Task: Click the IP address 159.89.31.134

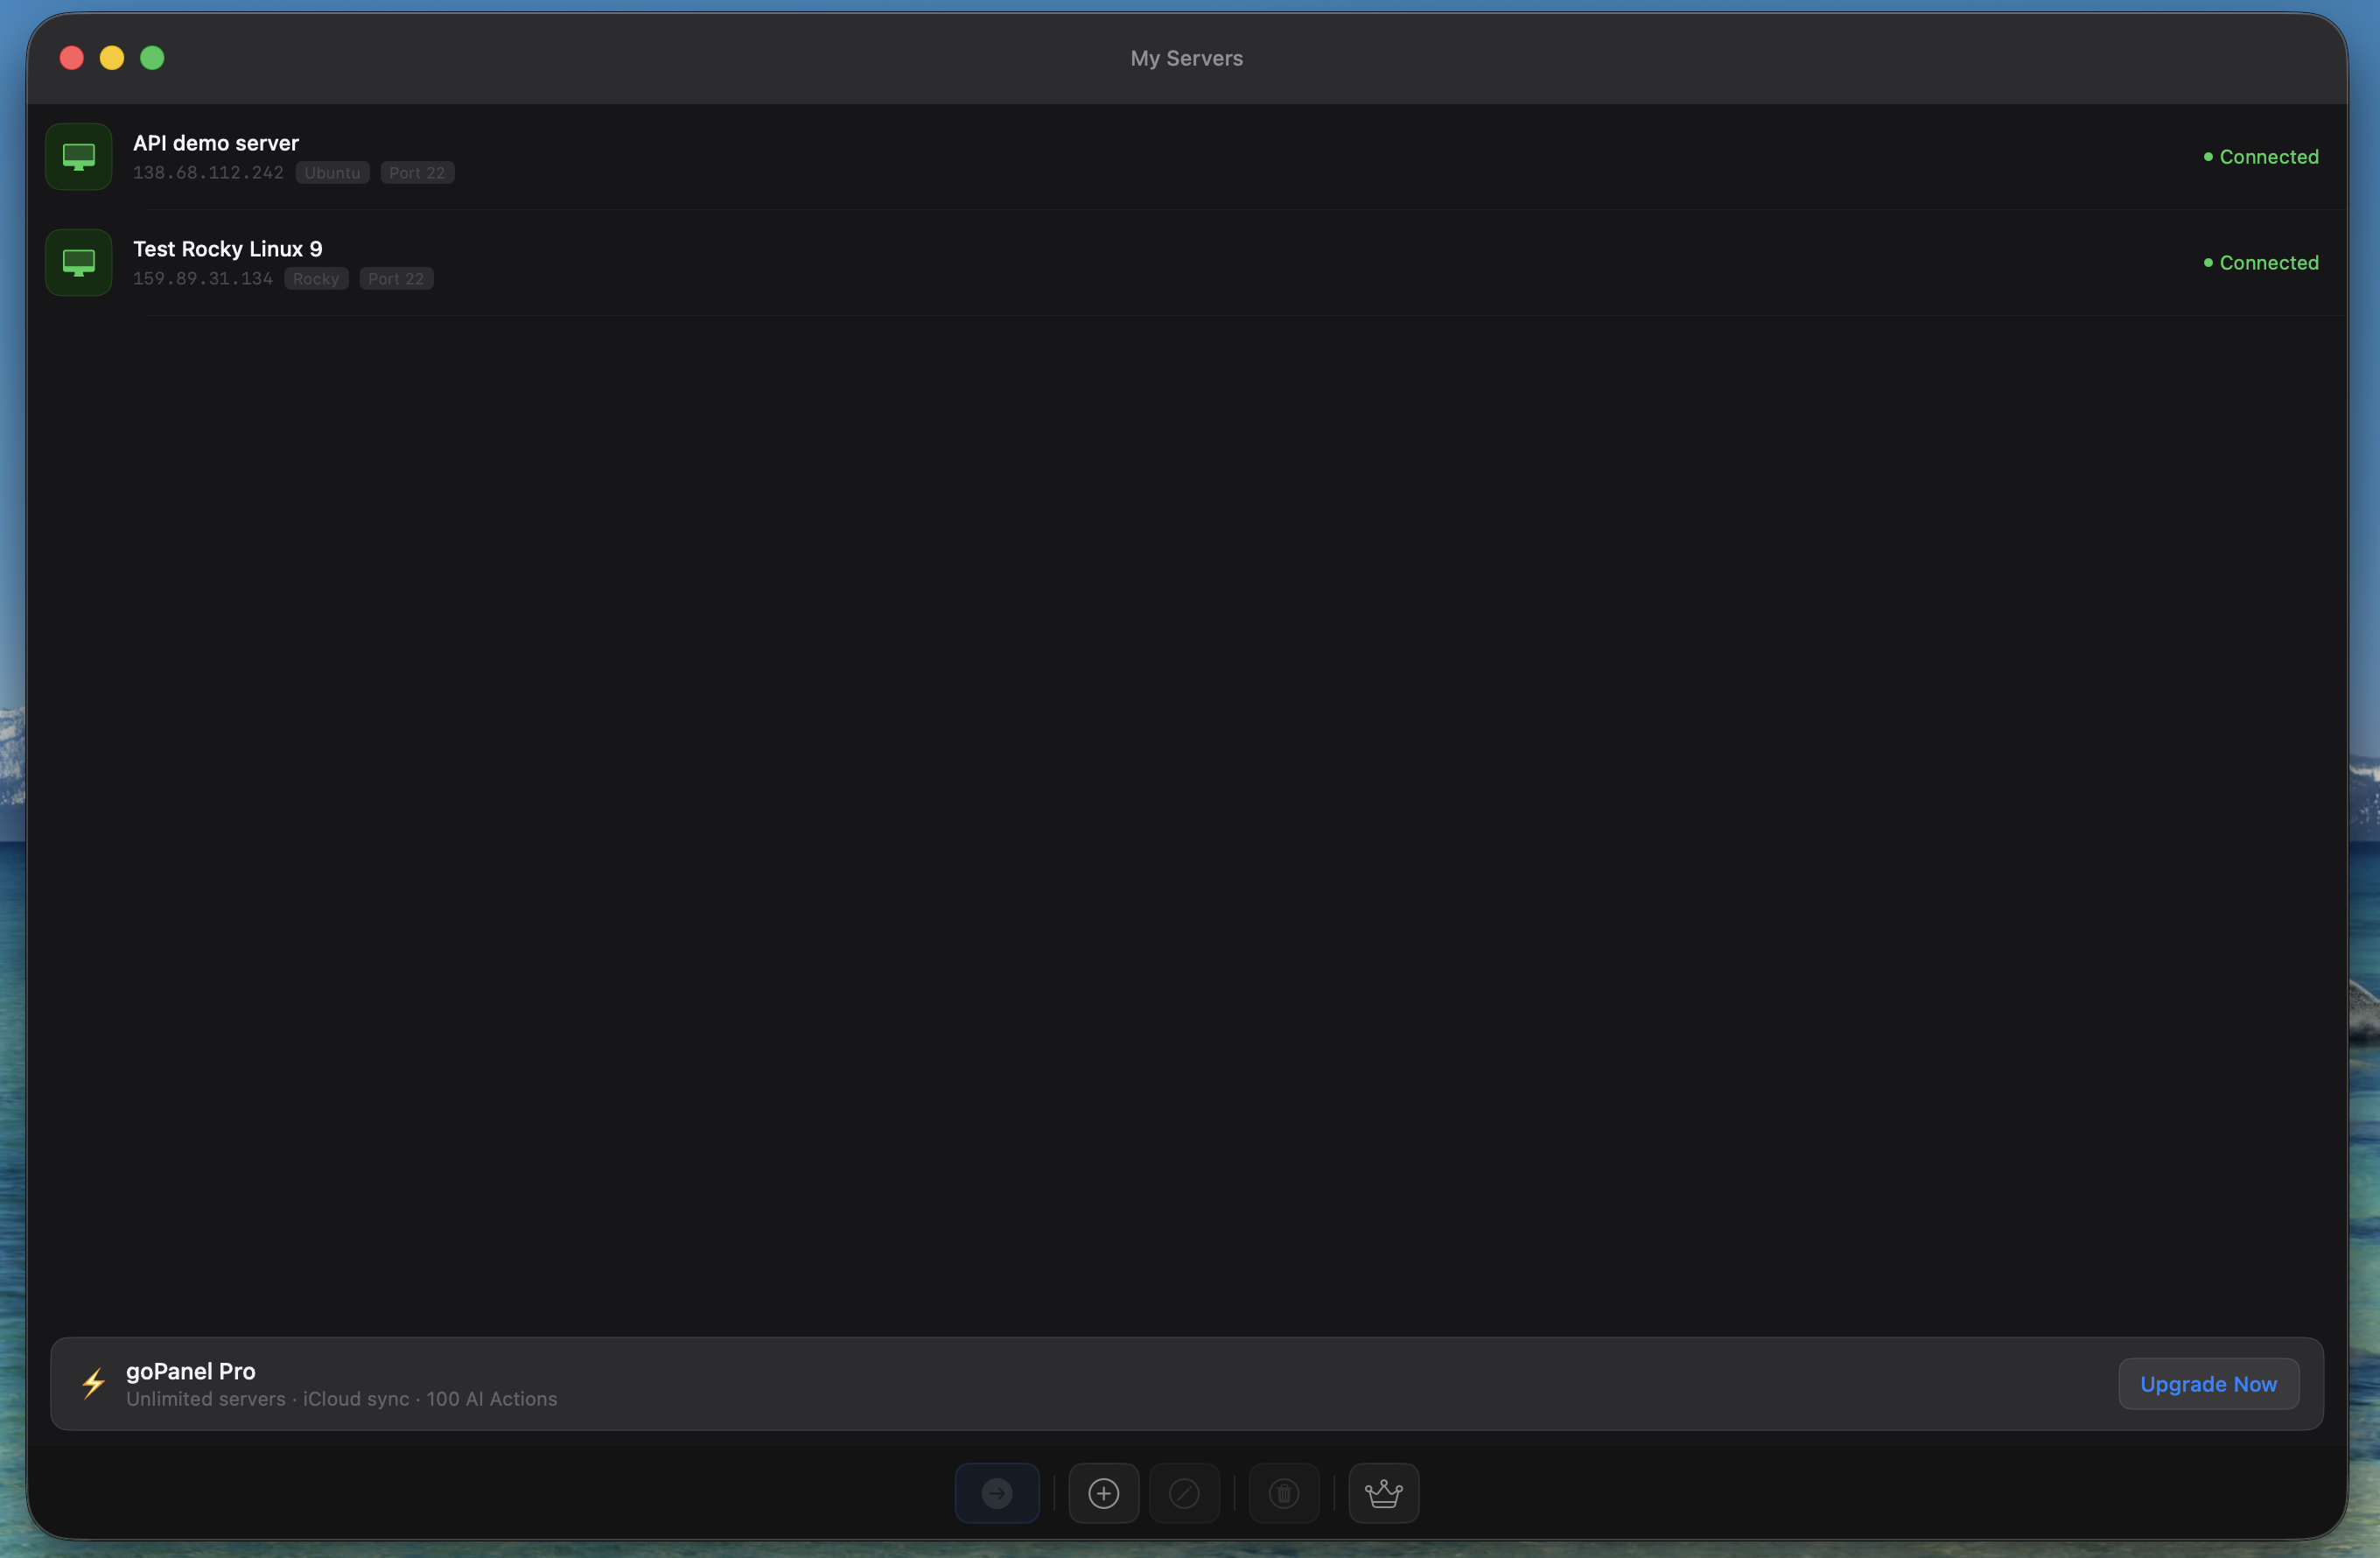Action: (202, 278)
